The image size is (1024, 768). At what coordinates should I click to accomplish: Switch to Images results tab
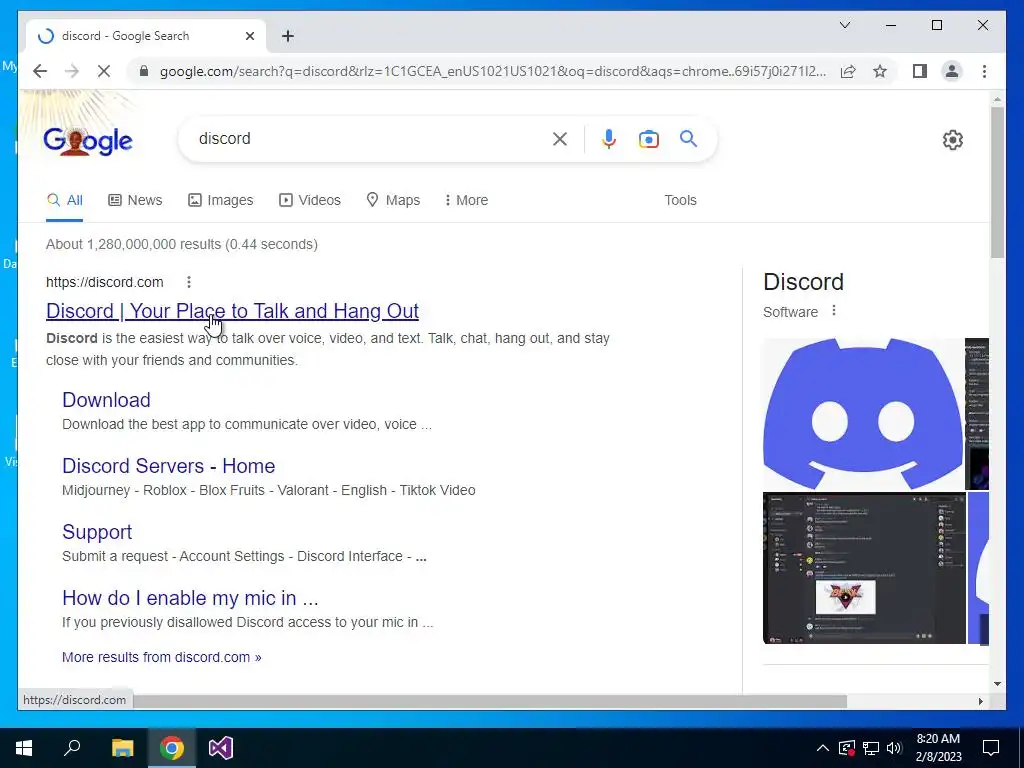coord(221,200)
